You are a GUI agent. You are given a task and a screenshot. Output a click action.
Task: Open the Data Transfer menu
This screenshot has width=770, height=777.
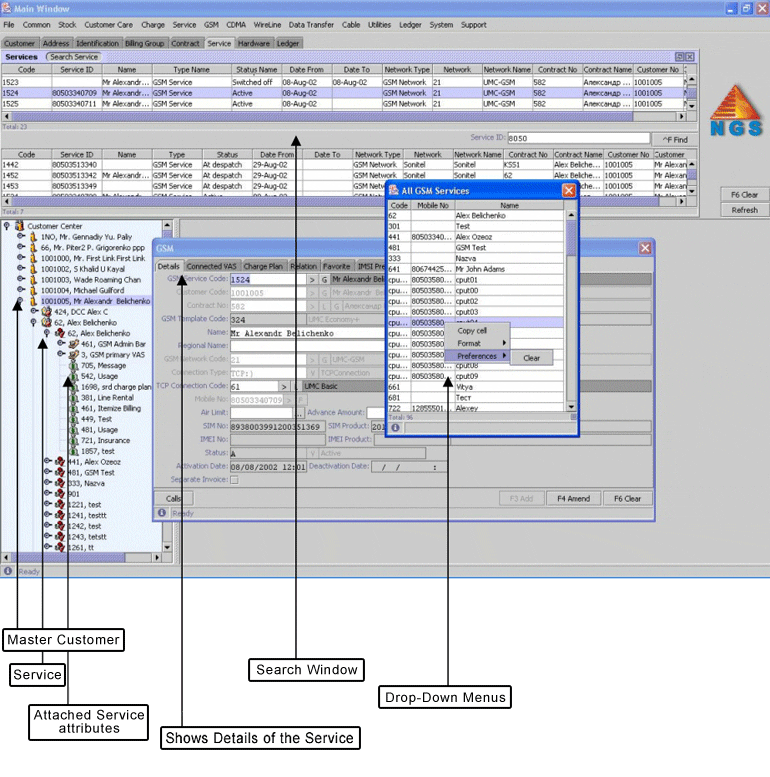coord(311,25)
